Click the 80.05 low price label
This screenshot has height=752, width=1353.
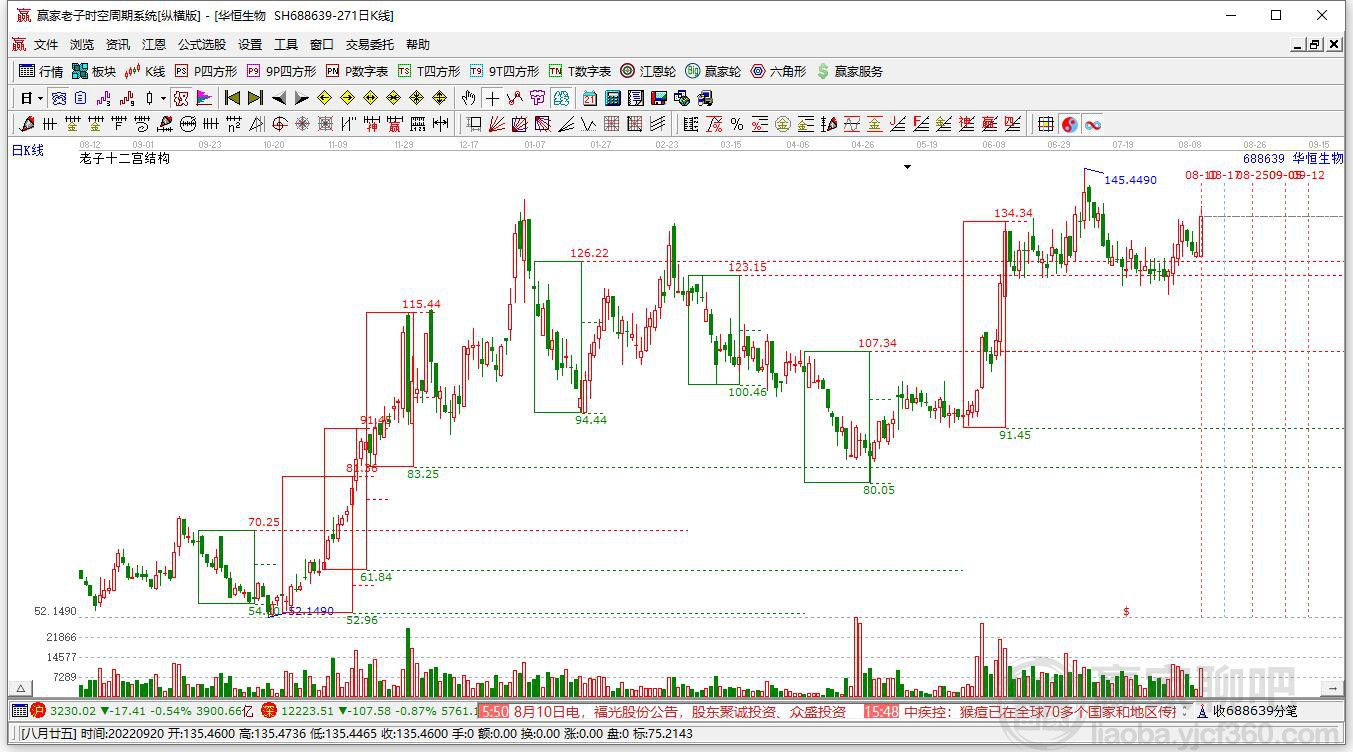(x=880, y=490)
